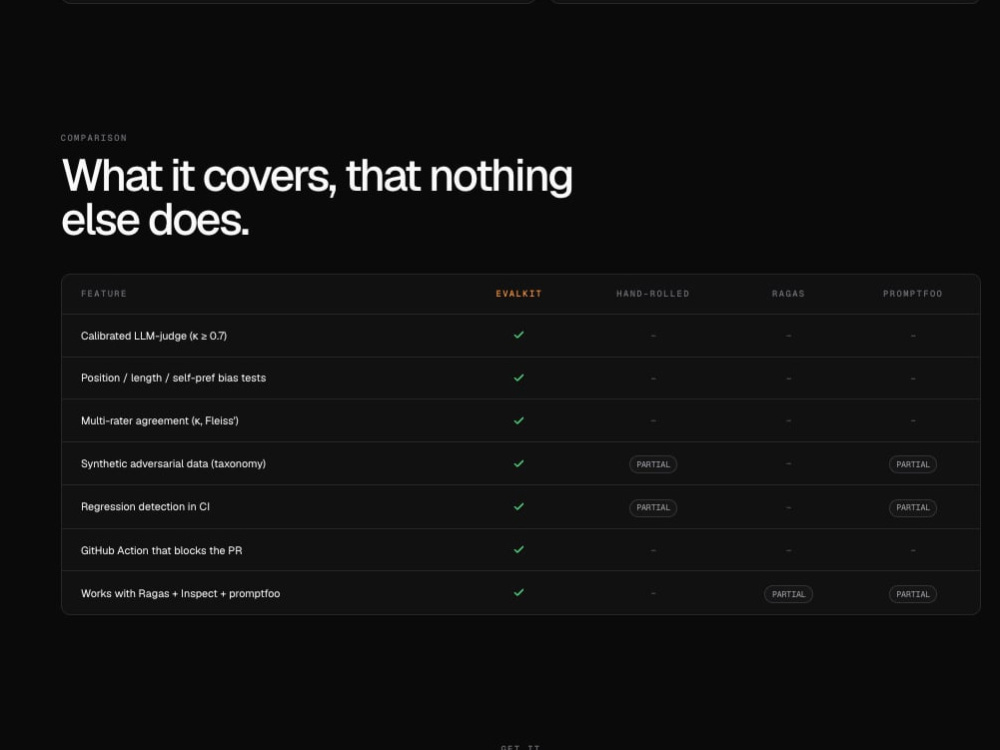Click Hand-rolled PARTIAL badge in Regression detection row
The width and height of the screenshot is (1000, 750).
(x=653, y=508)
